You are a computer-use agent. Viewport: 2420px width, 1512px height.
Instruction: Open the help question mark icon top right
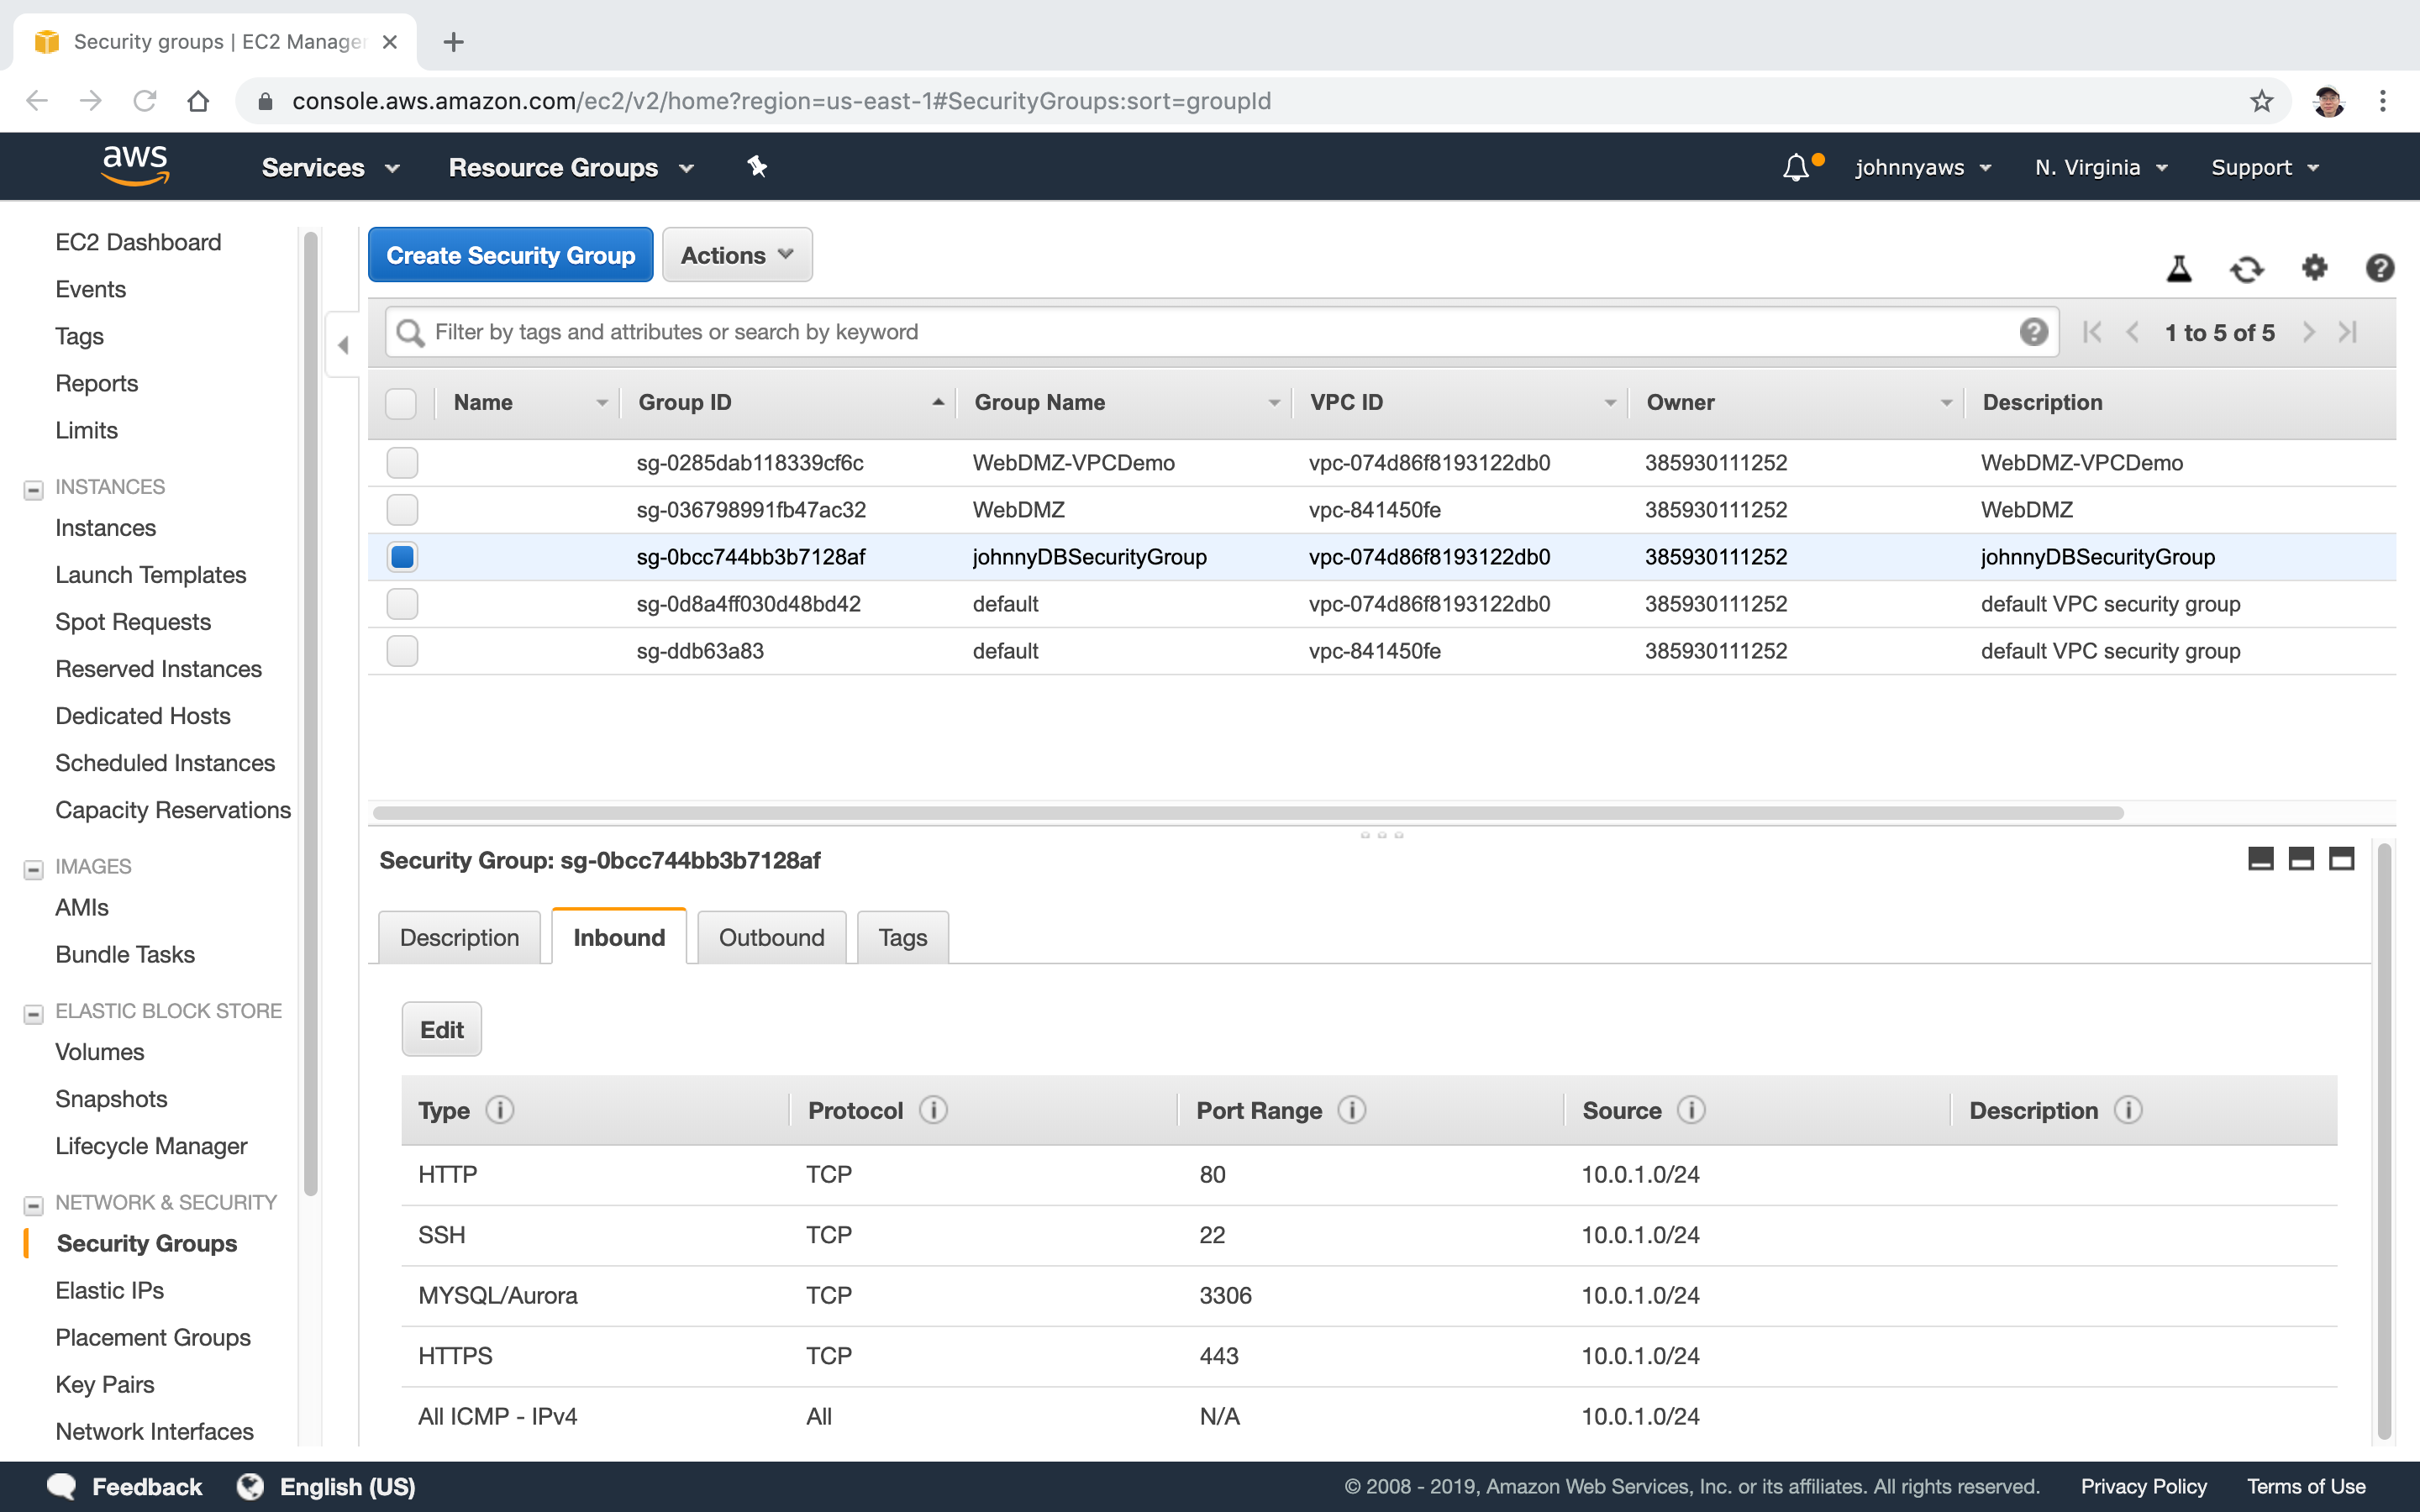[2380, 268]
